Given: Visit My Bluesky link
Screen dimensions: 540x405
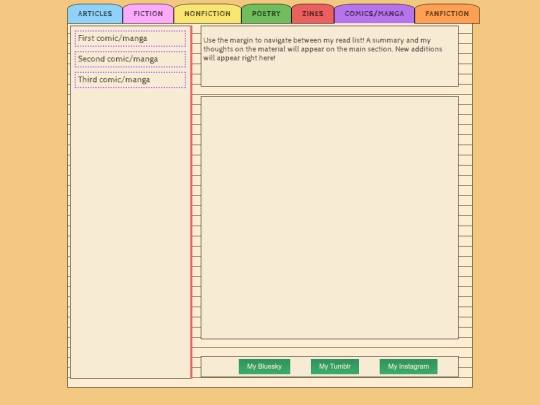Looking at the screenshot, I should (x=264, y=366).
